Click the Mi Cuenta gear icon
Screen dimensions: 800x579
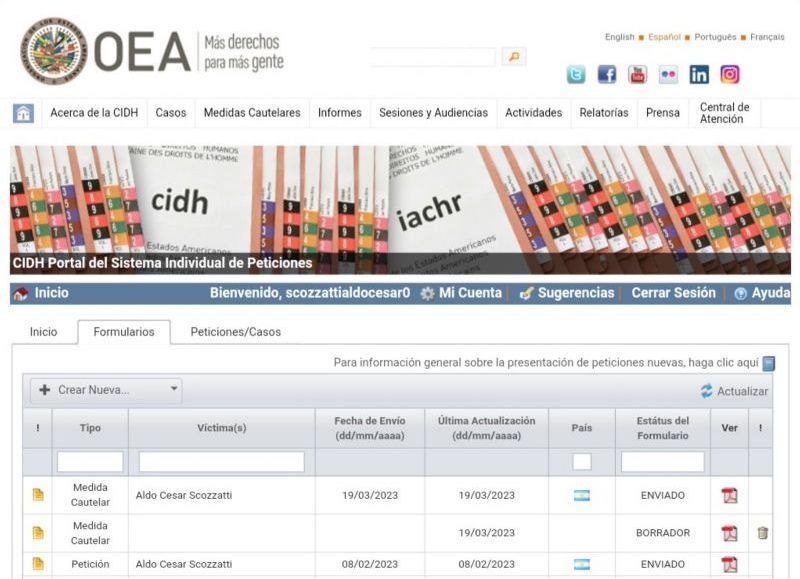tap(427, 294)
